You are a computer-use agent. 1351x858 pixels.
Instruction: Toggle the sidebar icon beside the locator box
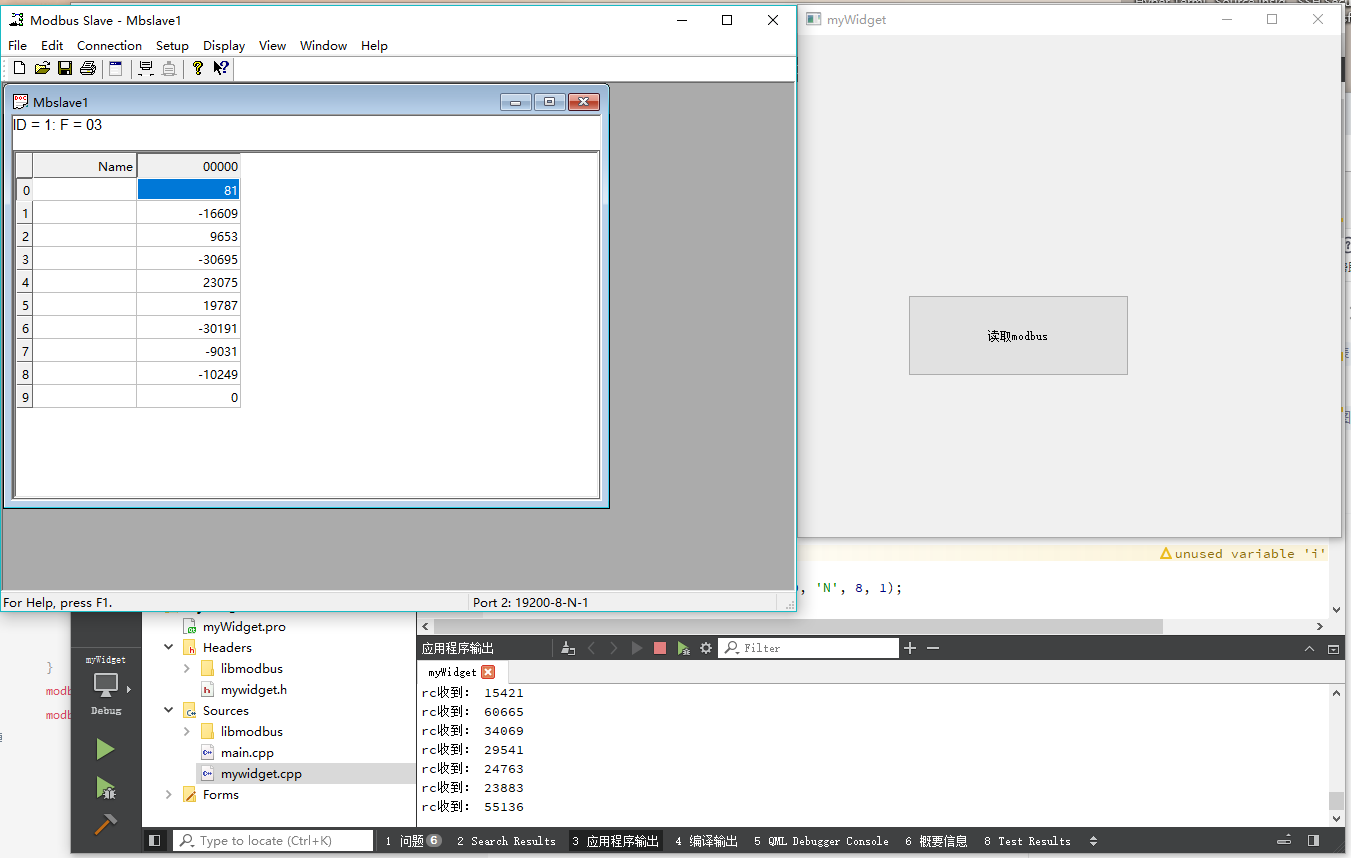coord(154,841)
